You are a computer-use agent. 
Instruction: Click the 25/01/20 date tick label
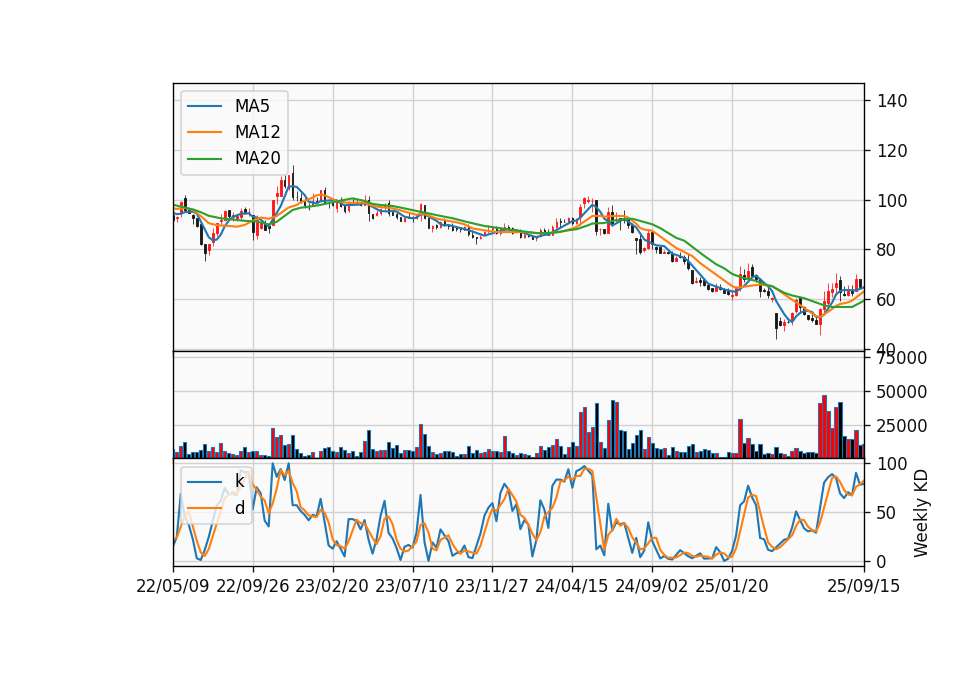click(x=732, y=586)
